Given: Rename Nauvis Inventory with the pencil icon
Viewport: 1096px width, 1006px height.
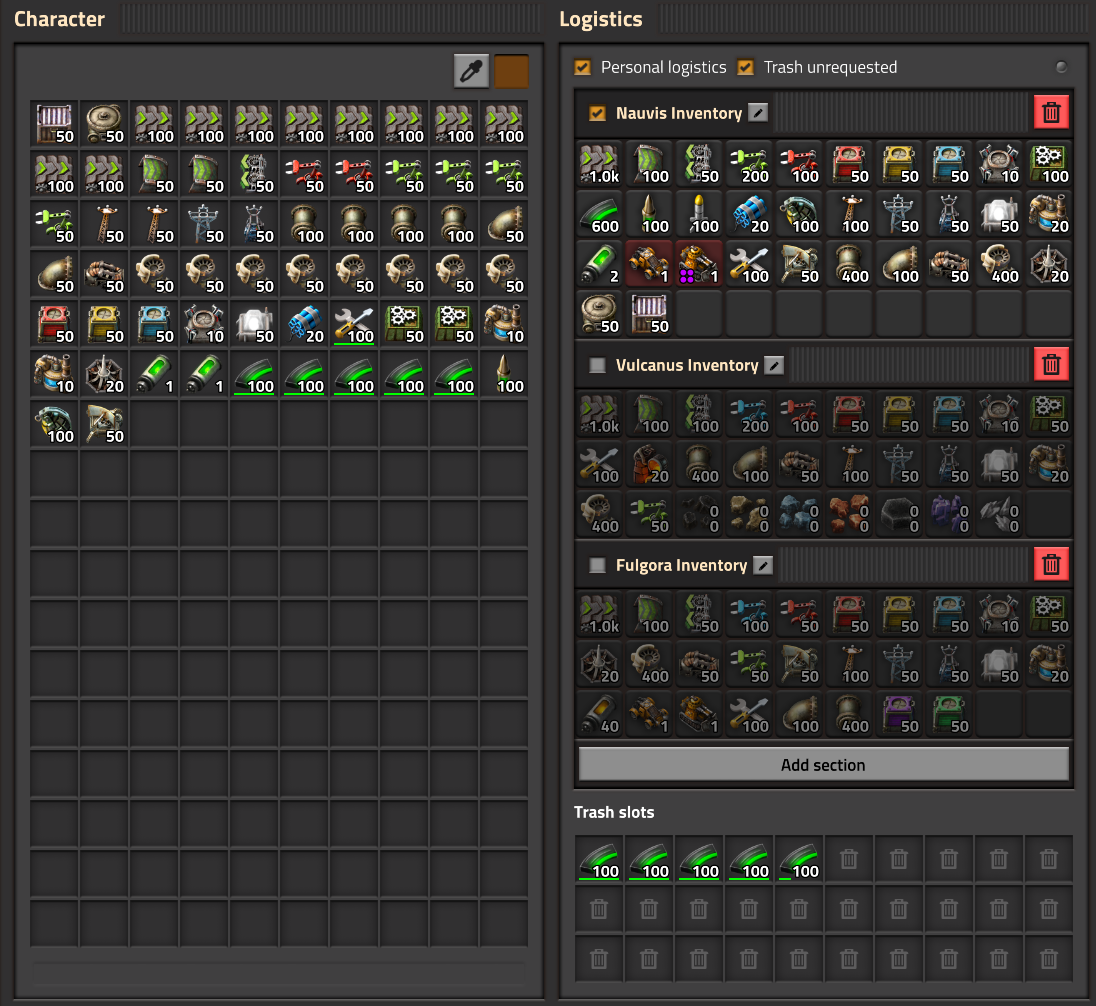Looking at the screenshot, I should (x=758, y=113).
